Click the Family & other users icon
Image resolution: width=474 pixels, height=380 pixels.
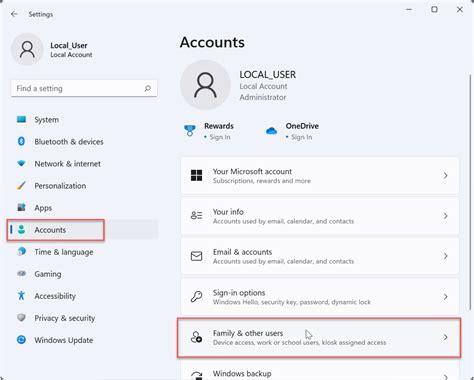(x=196, y=337)
